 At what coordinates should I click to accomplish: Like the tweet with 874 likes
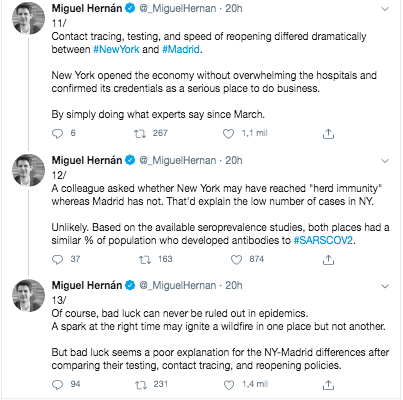click(x=236, y=260)
